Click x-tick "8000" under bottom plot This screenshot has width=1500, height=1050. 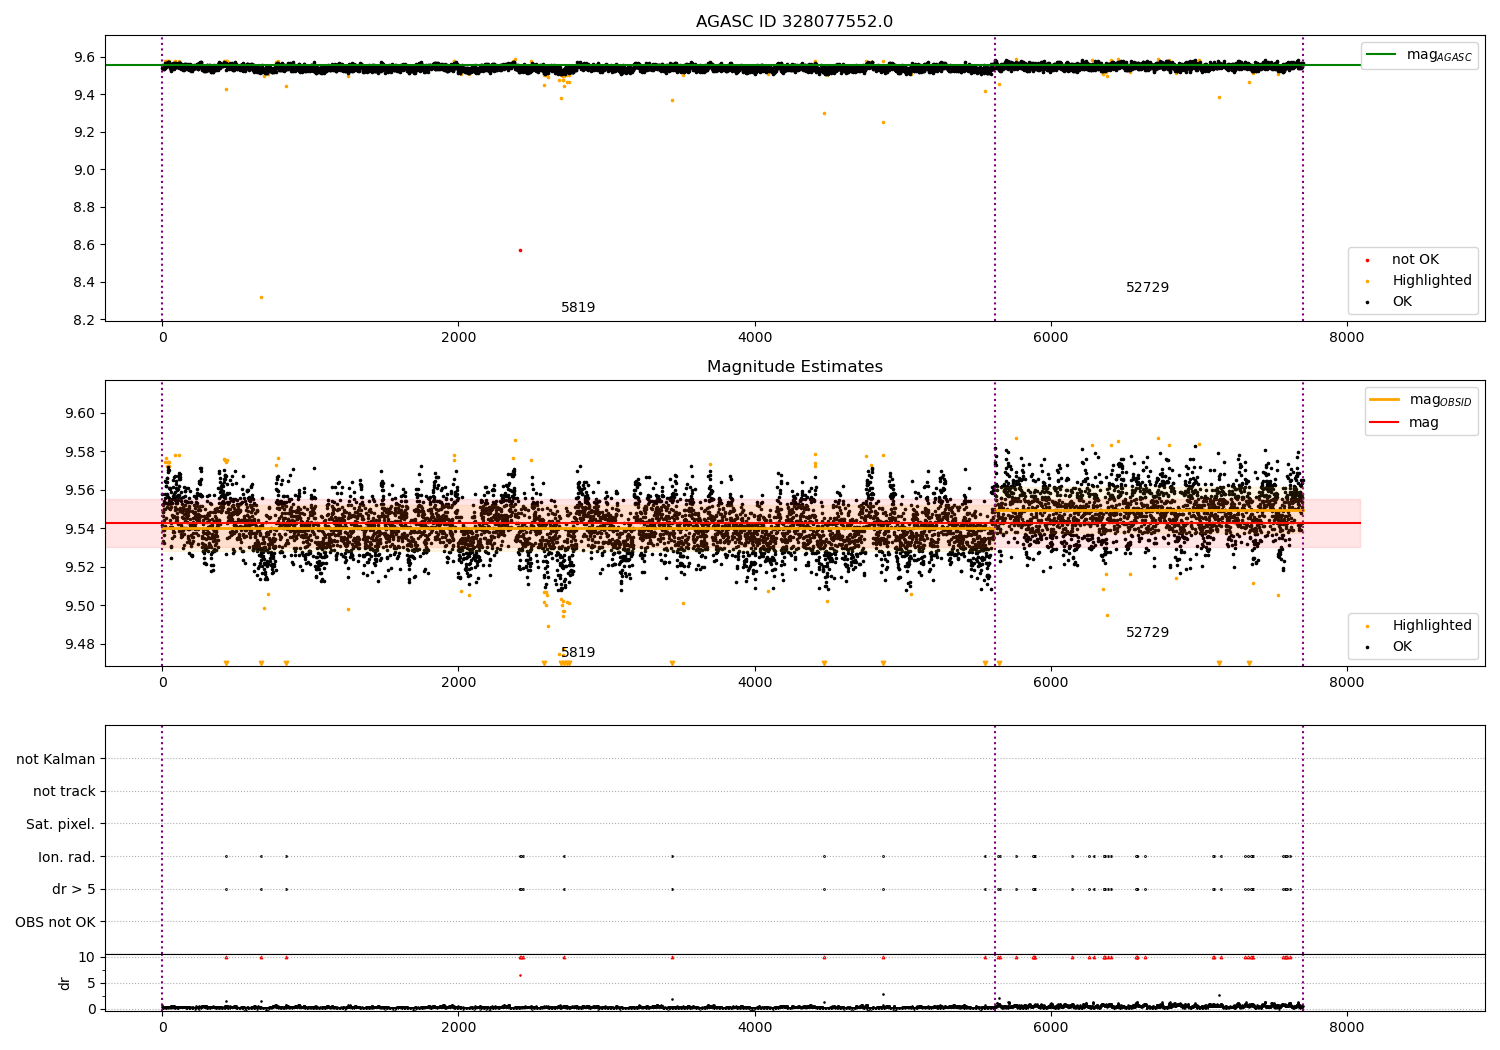point(1347,1027)
